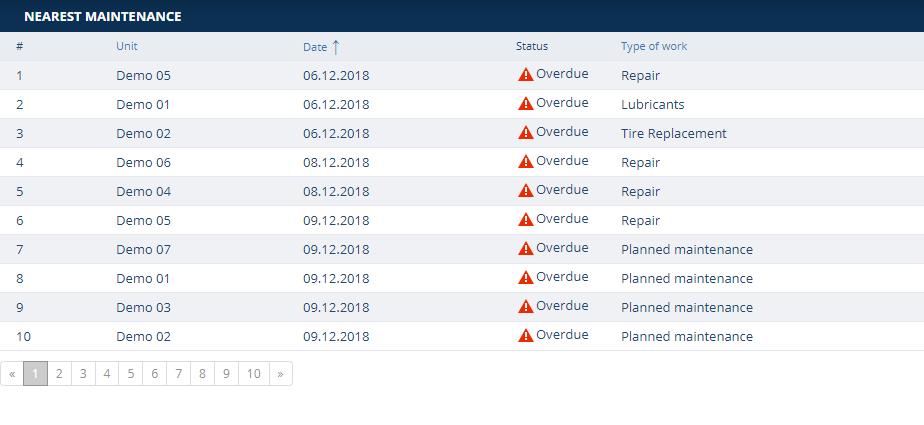Jump to page 5 in pagination
Viewport: 924px width, 425px height.
130,374
